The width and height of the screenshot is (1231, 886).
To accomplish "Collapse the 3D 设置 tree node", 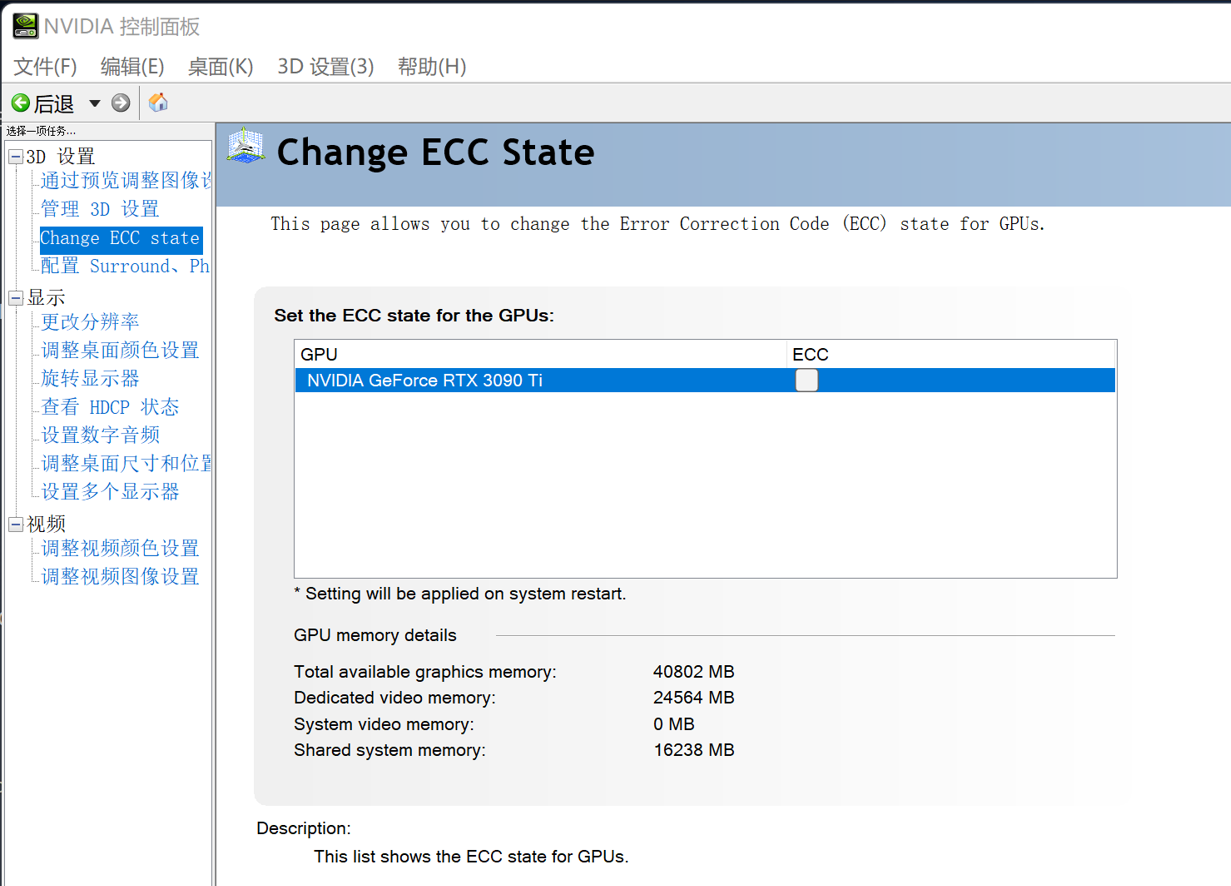I will [16, 157].
